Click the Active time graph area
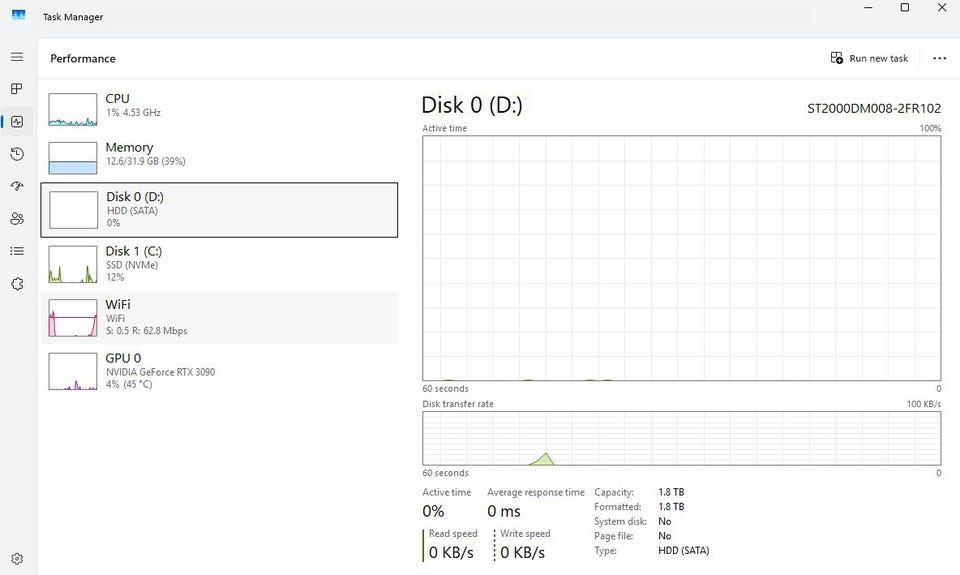Image resolution: width=960 pixels, height=575 pixels. [681, 258]
